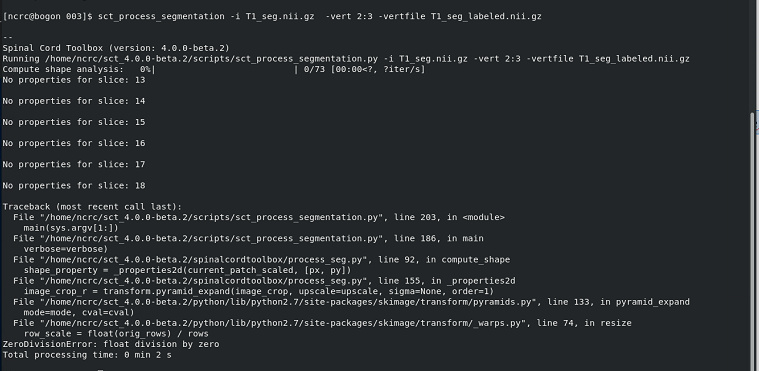This screenshot has height=371, width=759.
Task: Click 'main(sys.argv[1:])' traceback line
Action: [71, 228]
